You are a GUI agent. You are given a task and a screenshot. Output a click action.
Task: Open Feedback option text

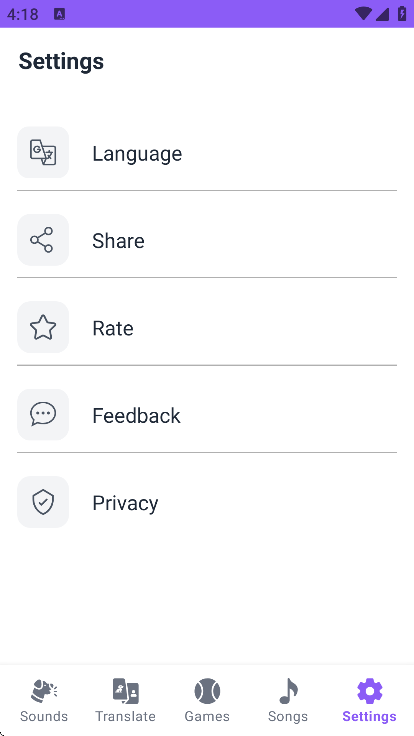click(137, 416)
